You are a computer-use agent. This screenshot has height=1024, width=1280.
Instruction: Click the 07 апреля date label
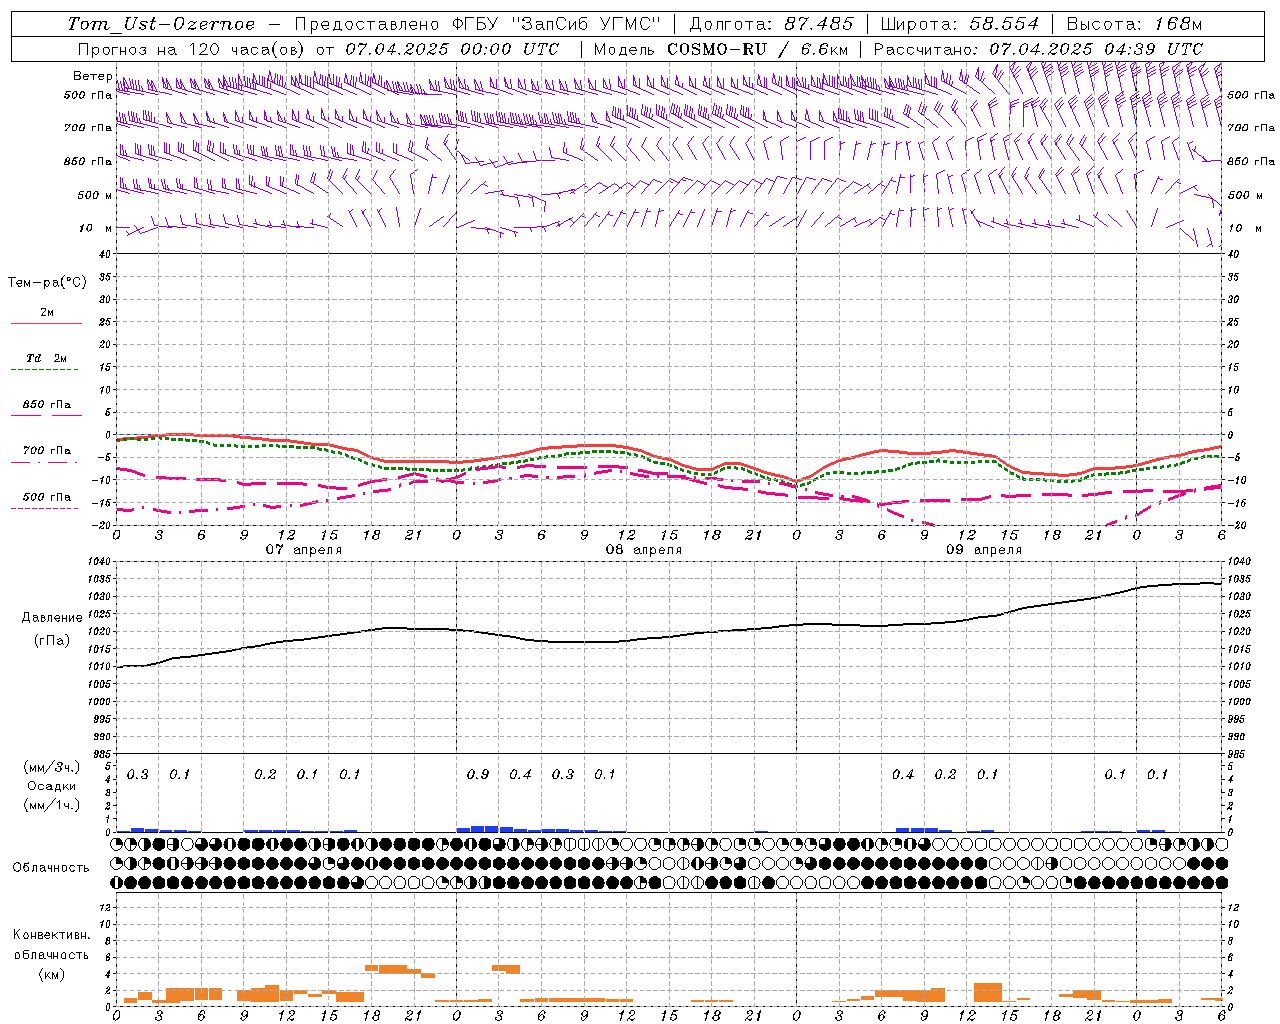[x=303, y=550]
